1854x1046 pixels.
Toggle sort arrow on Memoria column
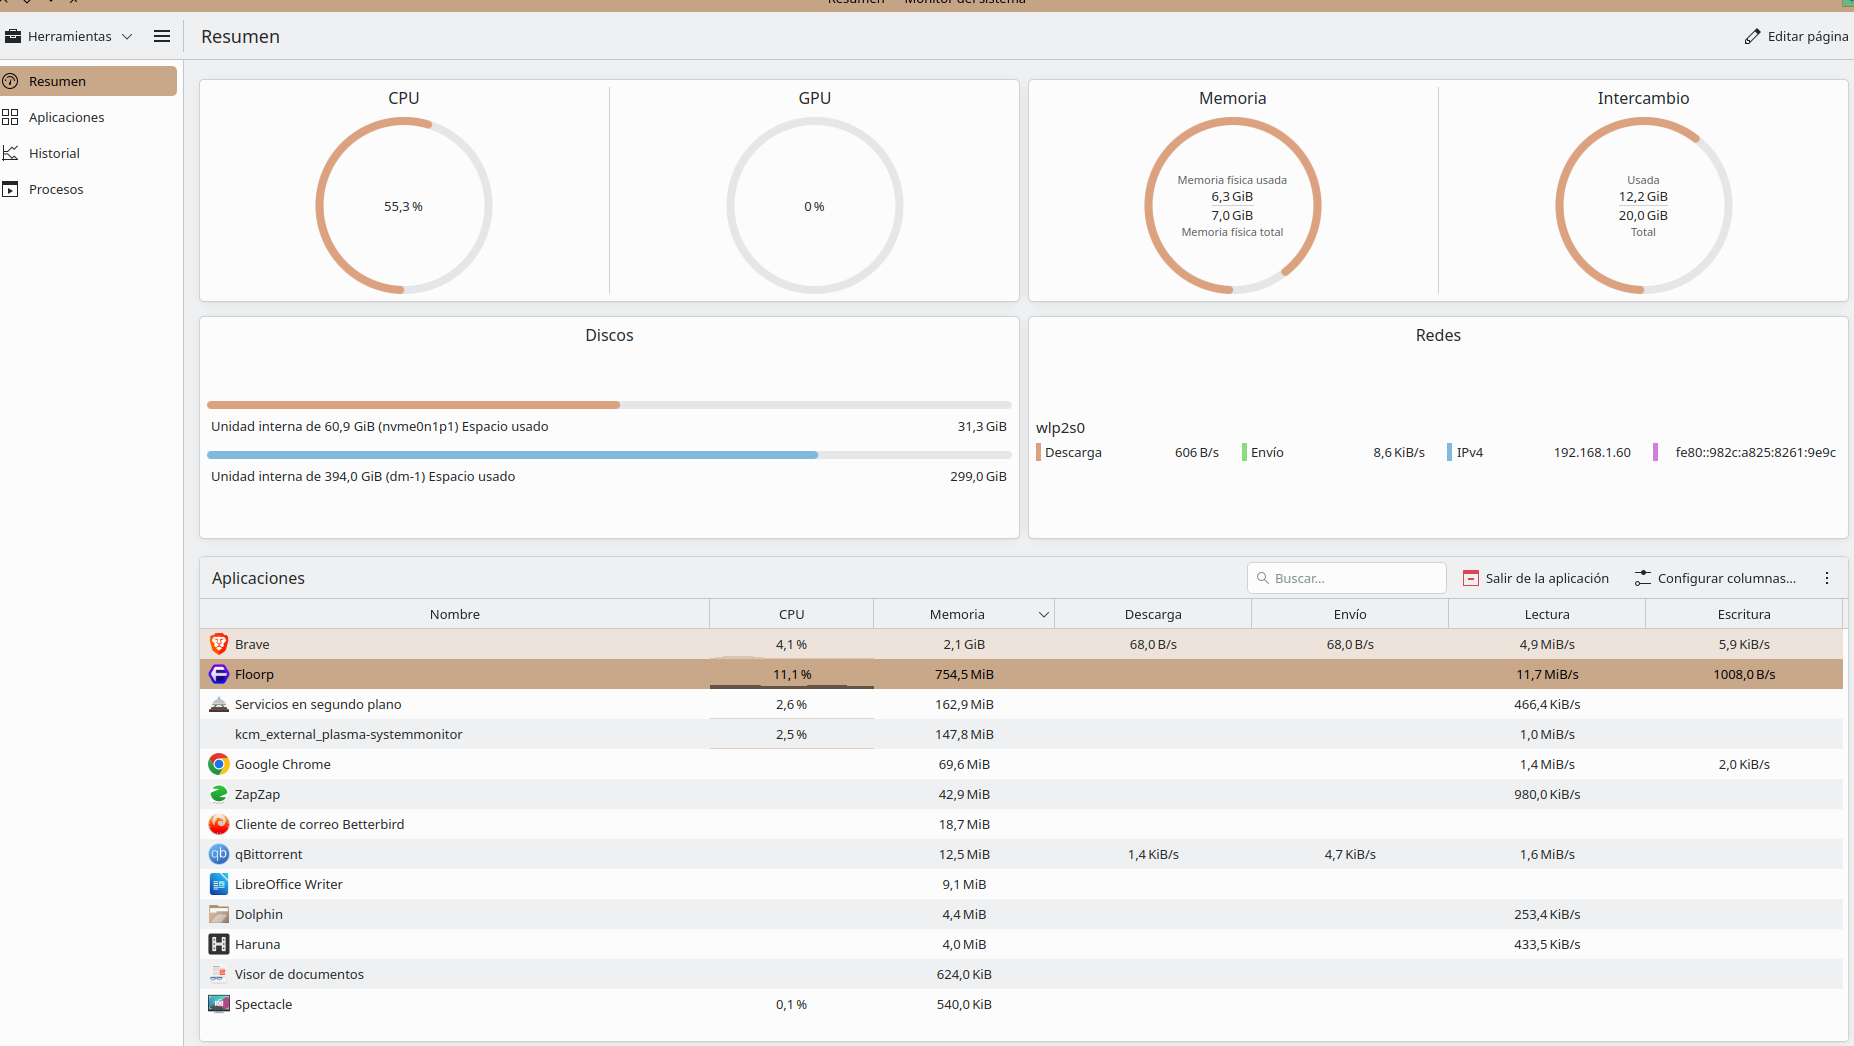click(1043, 614)
